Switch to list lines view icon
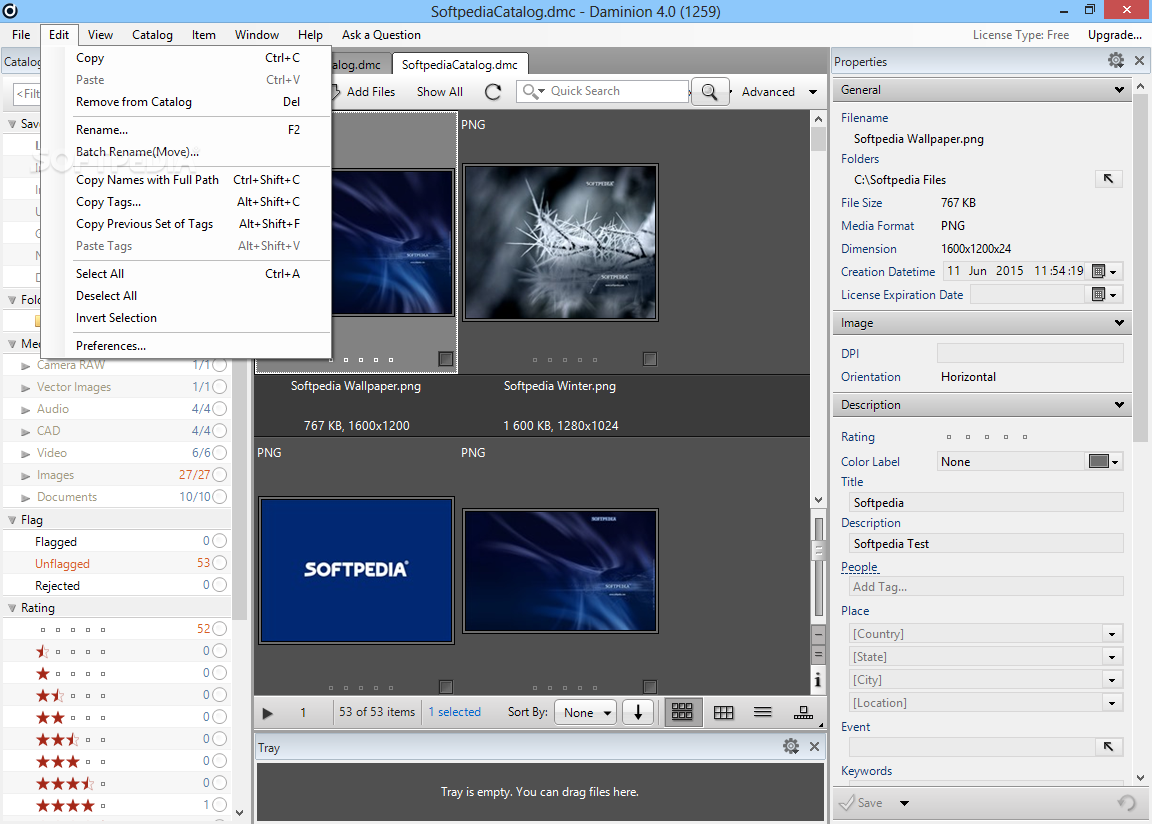Image resolution: width=1152 pixels, height=824 pixels. (763, 712)
